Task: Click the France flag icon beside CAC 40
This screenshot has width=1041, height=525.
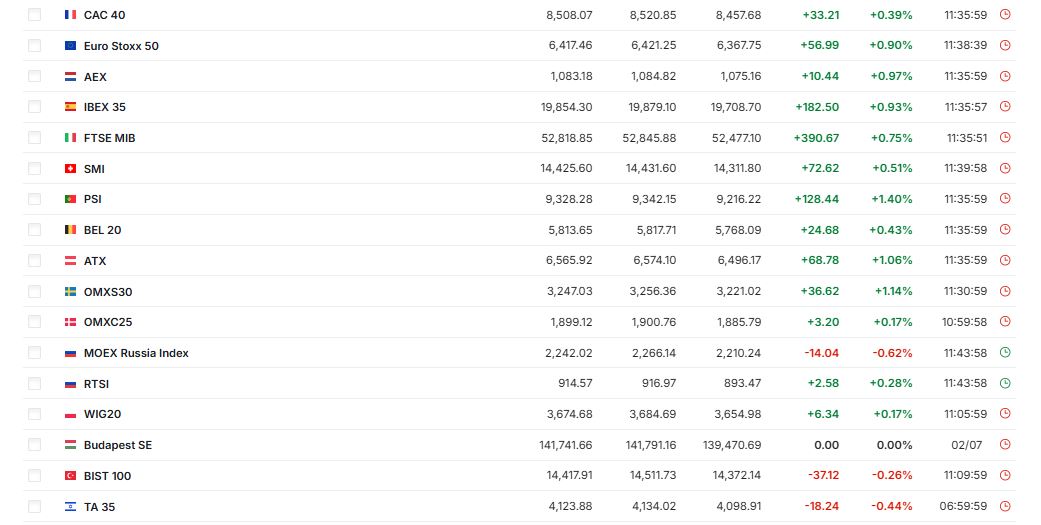Action: pyautogui.click(x=70, y=15)
